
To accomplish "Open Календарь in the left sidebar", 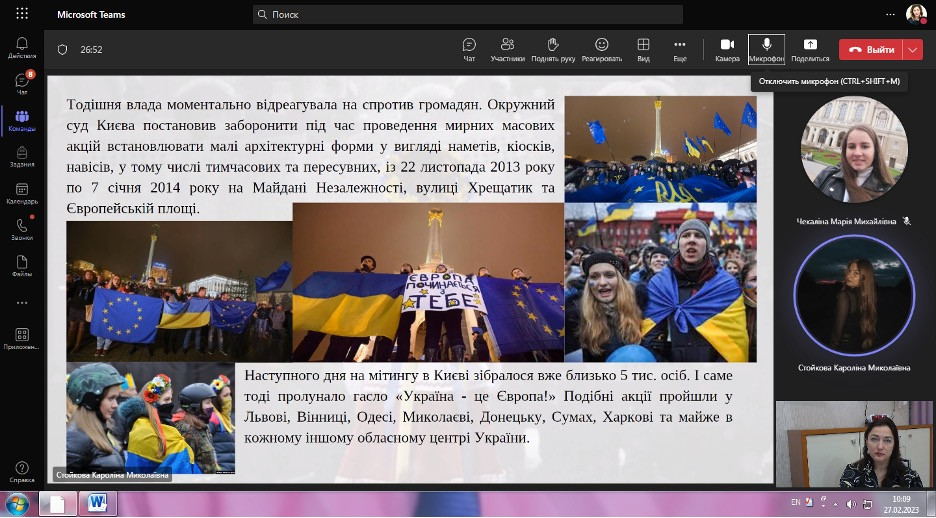I will point(22,192).
